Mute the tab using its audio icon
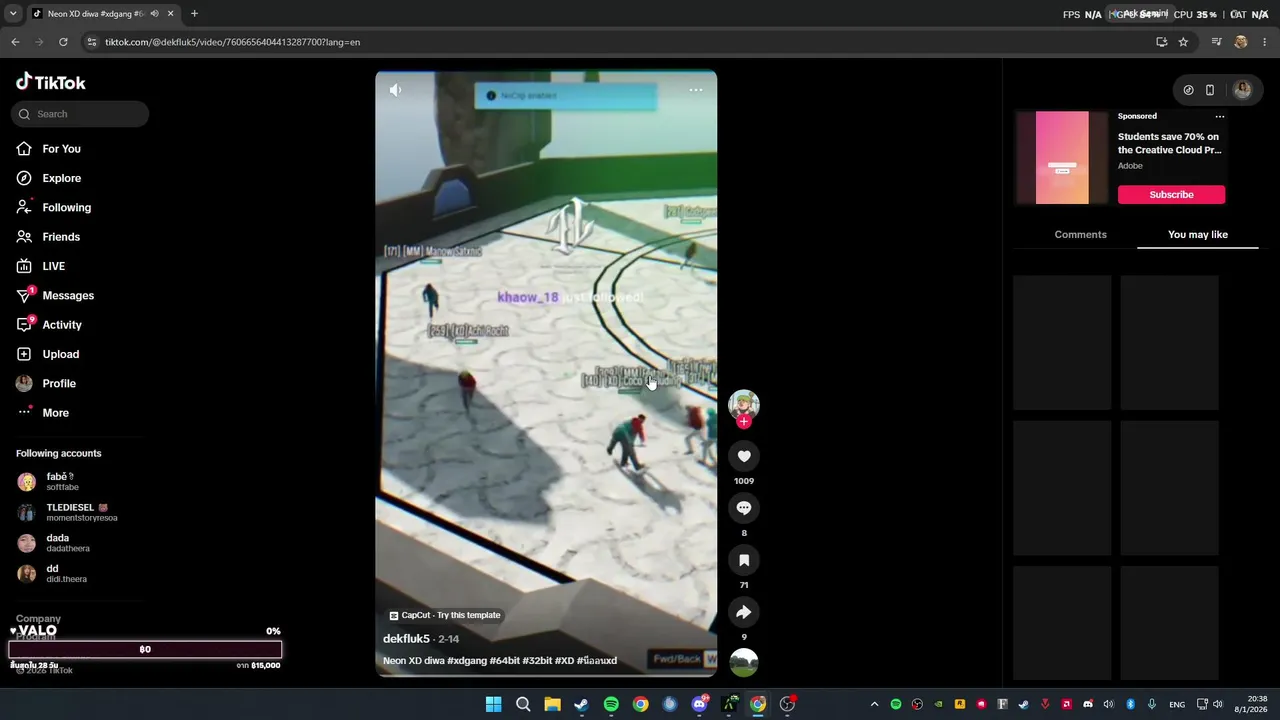1280x720 pixels. [154, 14]
